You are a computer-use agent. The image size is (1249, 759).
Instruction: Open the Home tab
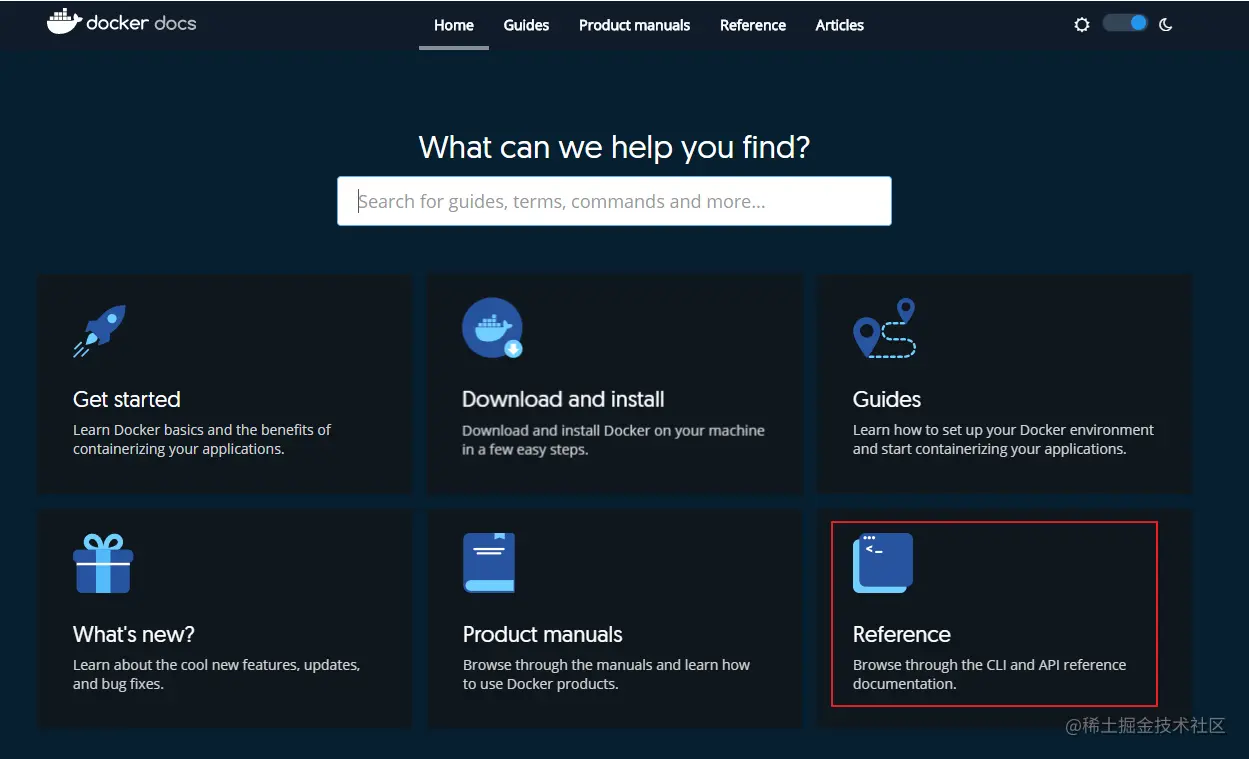454,25
